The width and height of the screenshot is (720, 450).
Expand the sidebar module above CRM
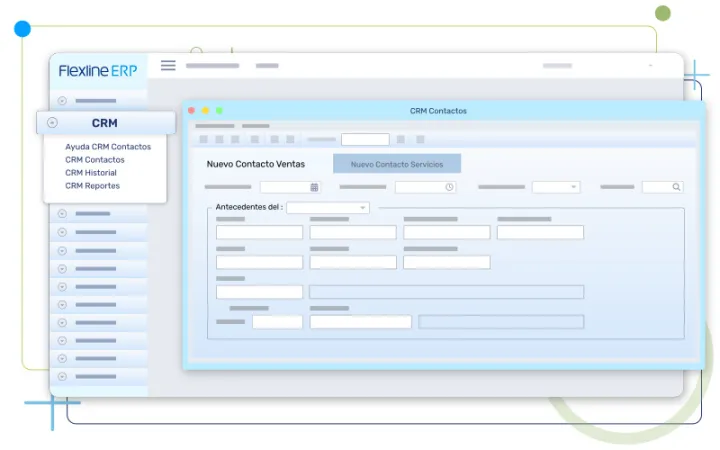[x=62, y=101]
